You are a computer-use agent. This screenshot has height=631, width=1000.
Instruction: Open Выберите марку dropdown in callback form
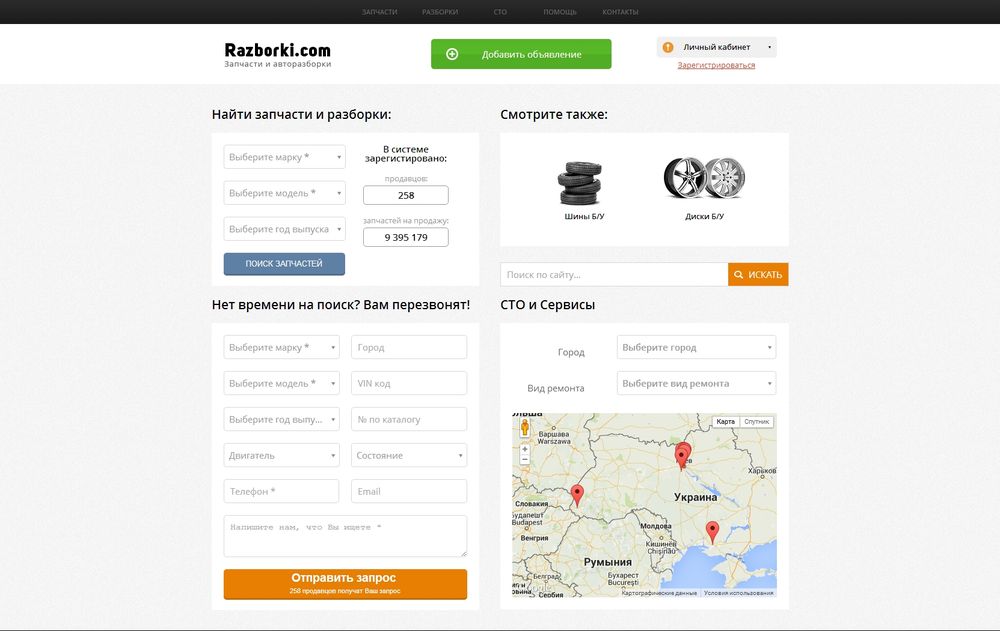281,347
